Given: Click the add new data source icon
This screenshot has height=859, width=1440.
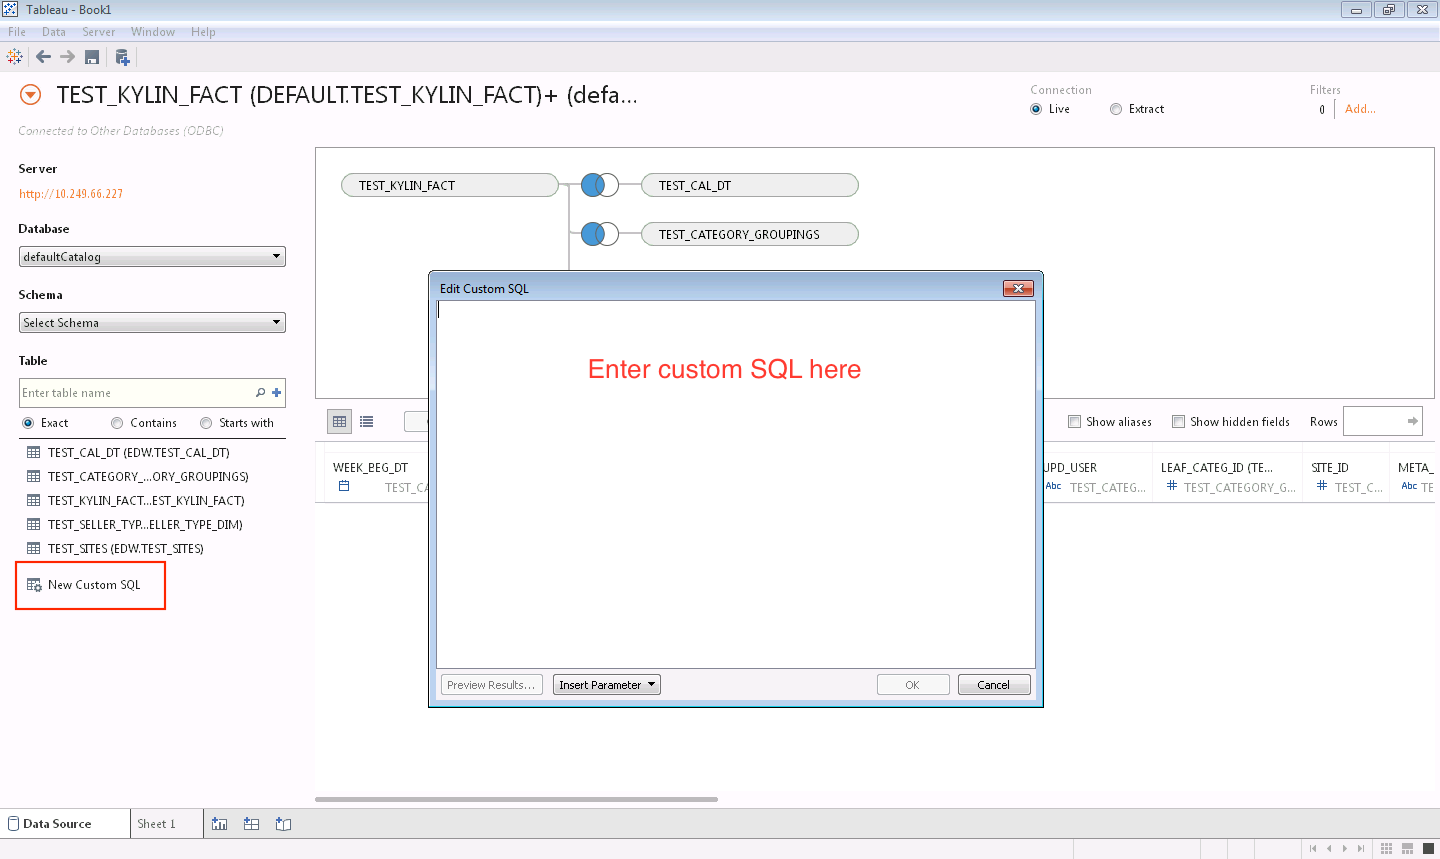Looking at the screenshot, I should pos(122,57).
